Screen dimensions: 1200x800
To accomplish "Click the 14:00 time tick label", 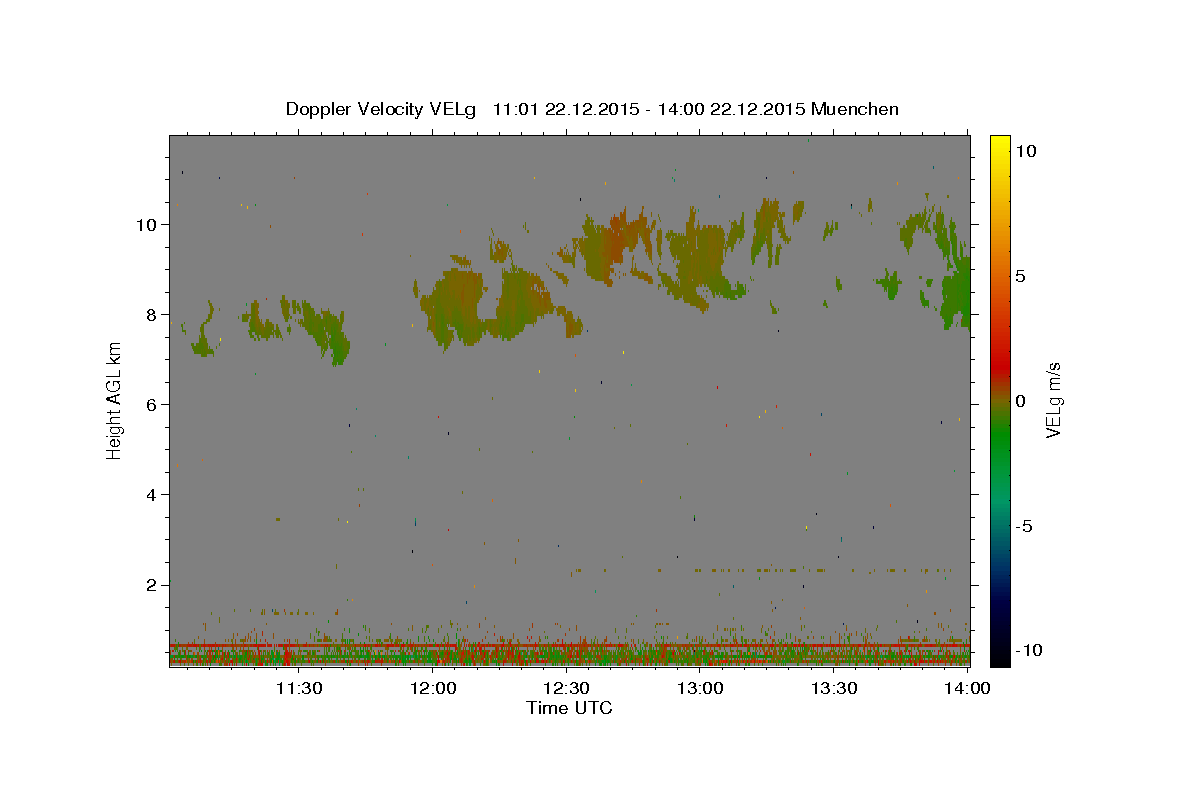I will click(968, 688).
